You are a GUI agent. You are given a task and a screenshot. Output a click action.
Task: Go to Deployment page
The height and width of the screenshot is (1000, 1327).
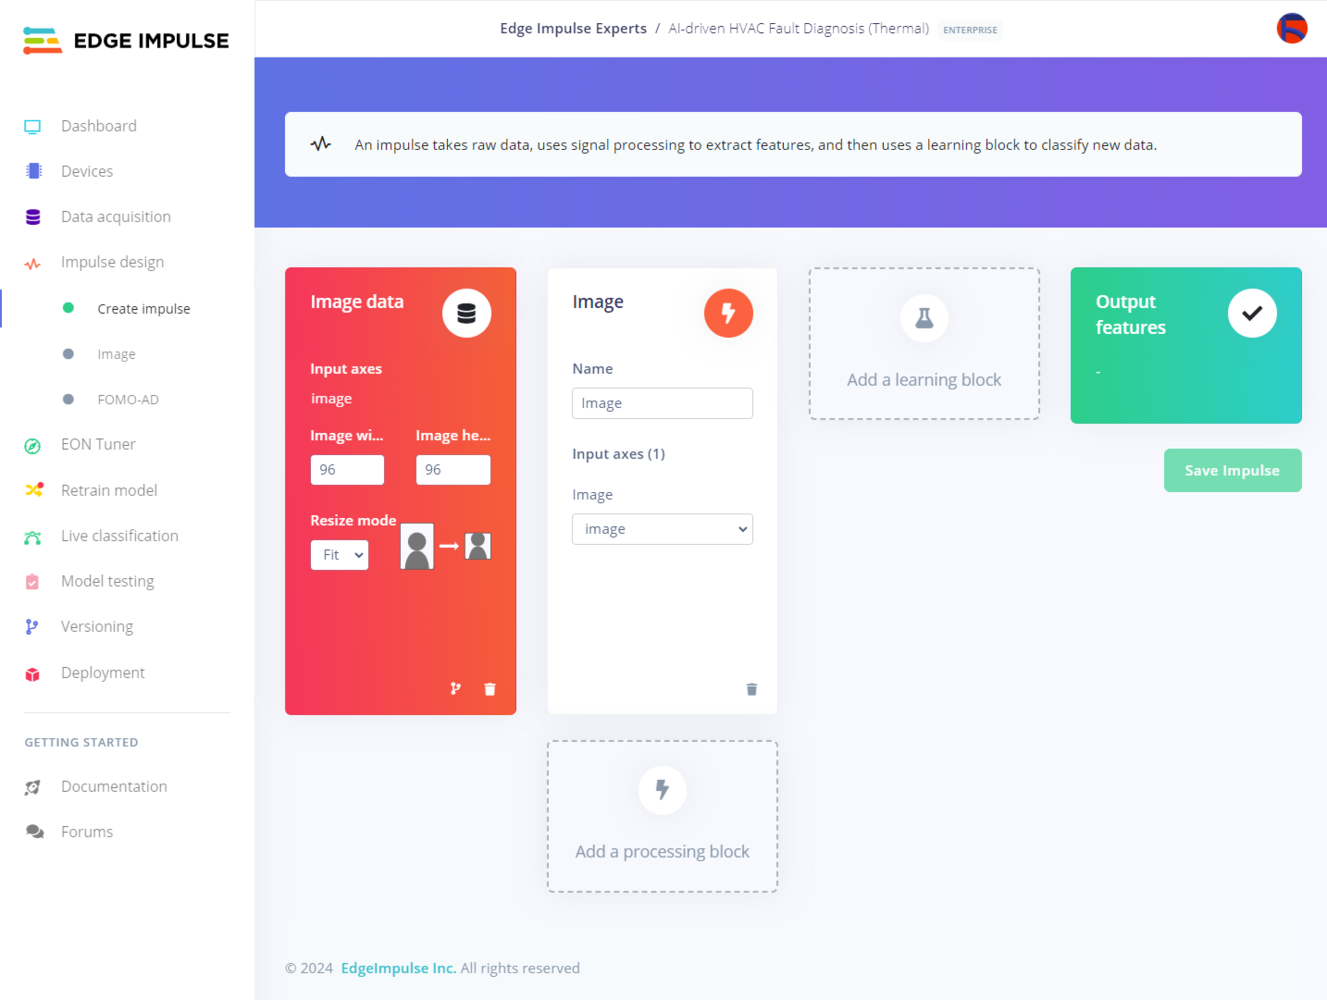point(103,673)
